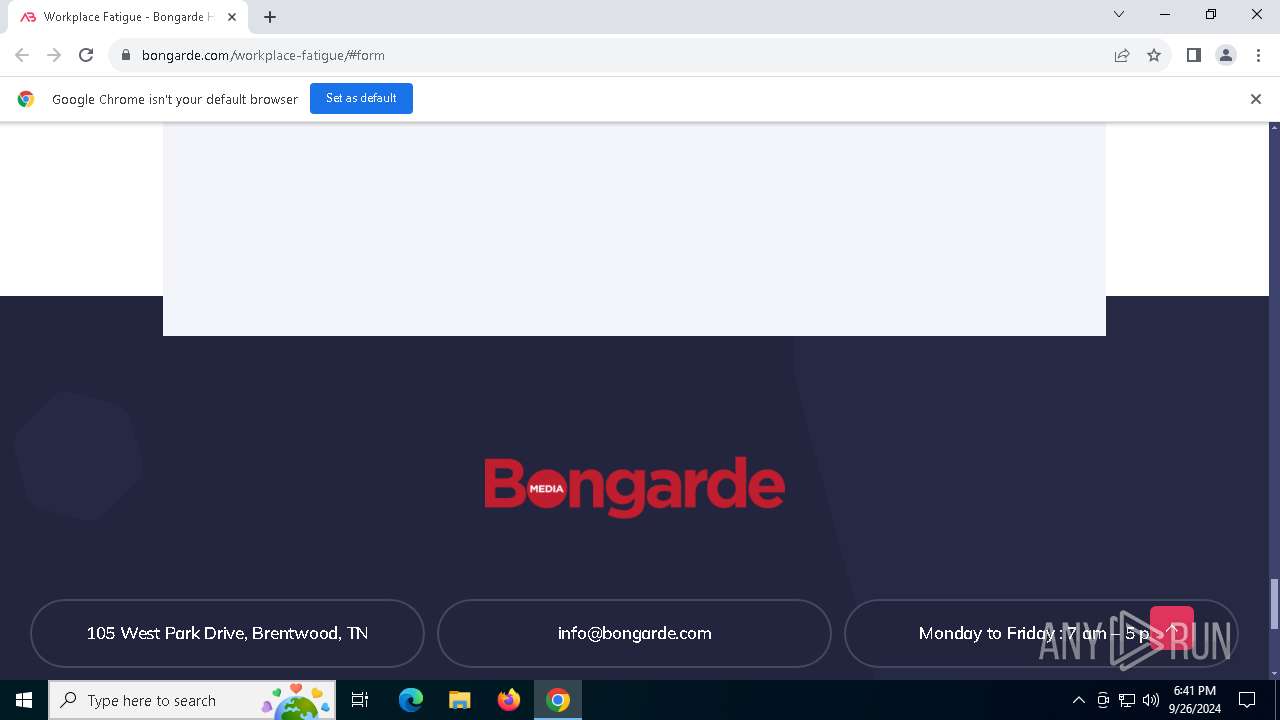Click the Monday to Friday hours button
The height and width of the screenshot is (720, 1280).
[1041, 633]
